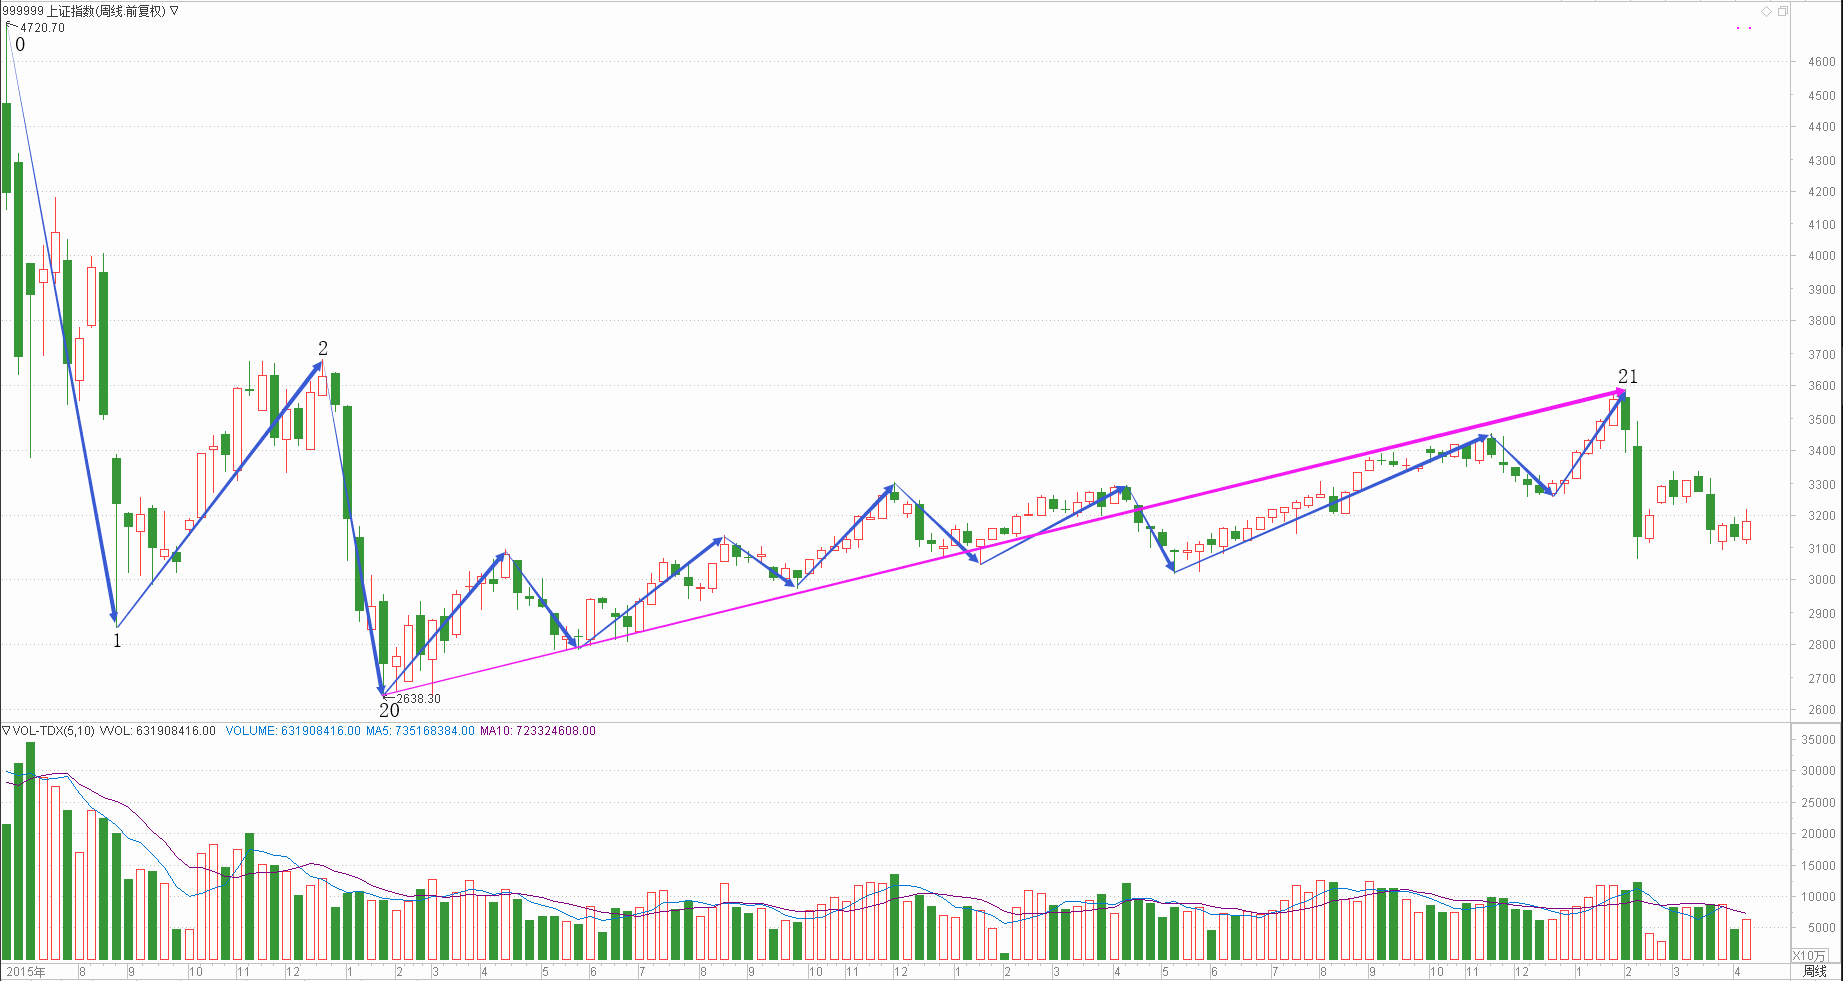Screen dimensions: 1843x981
Task: Click the 999999 上证指数 chart title
Action: [83, 11]
